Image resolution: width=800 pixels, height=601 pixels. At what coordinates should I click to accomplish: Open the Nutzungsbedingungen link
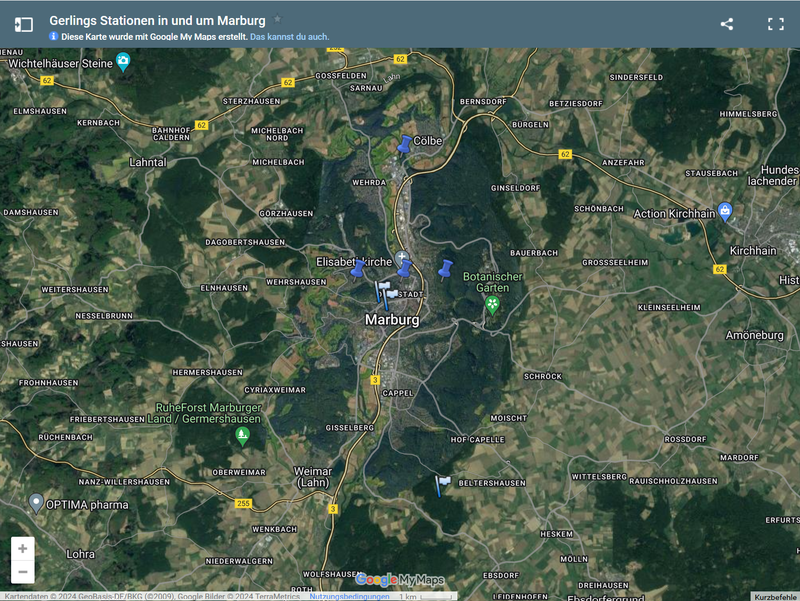pos(349,596)
